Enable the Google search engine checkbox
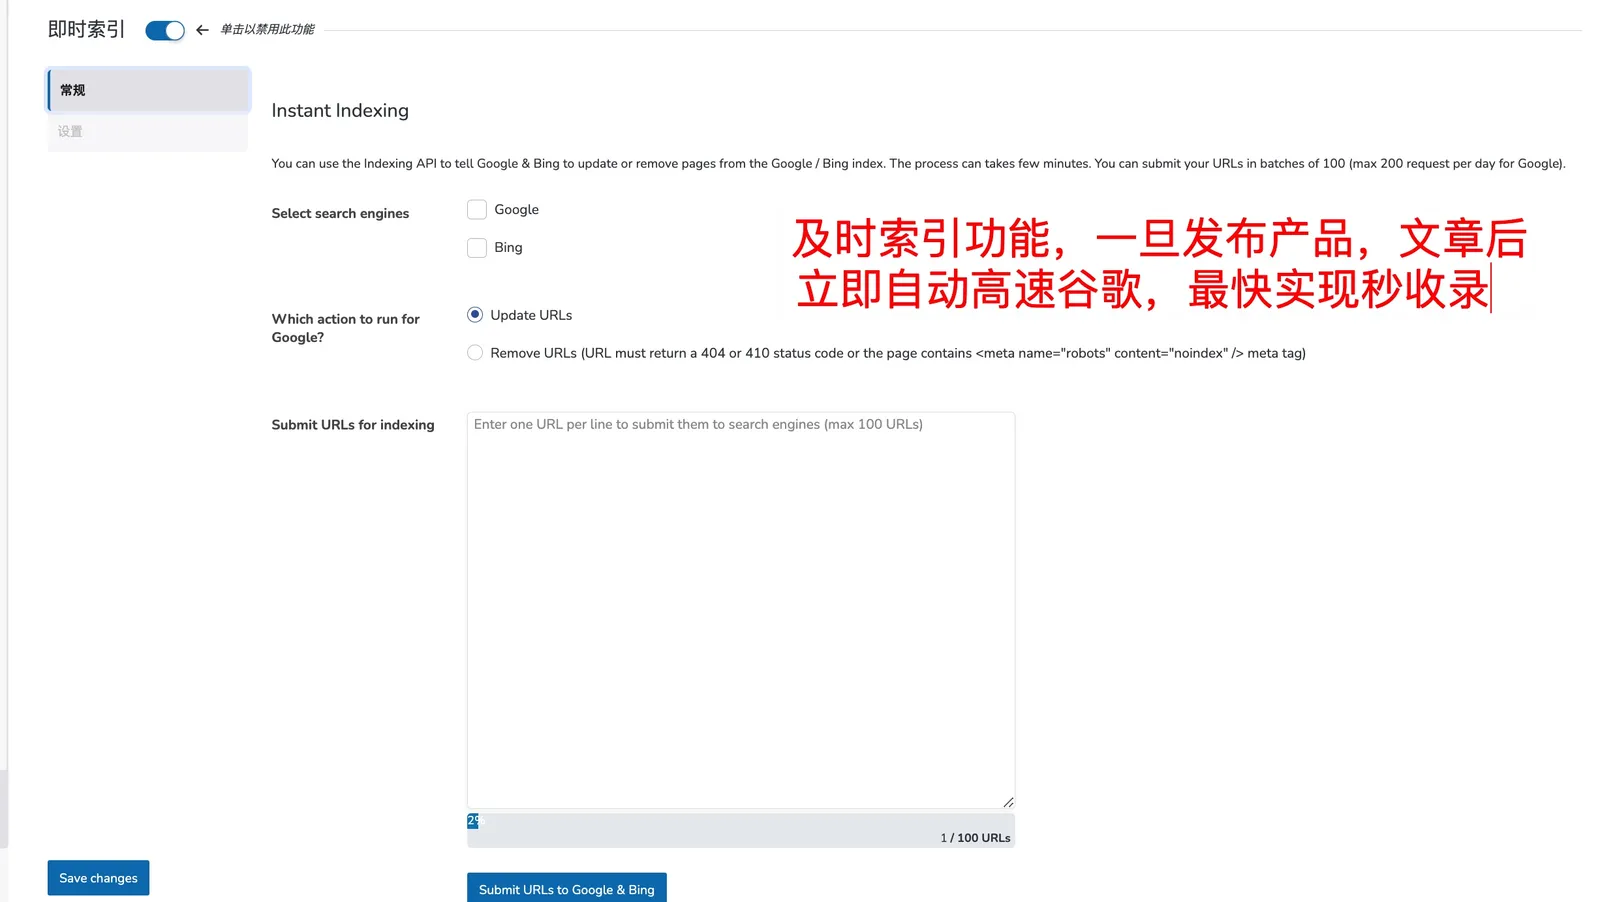 tap(477, 210)
